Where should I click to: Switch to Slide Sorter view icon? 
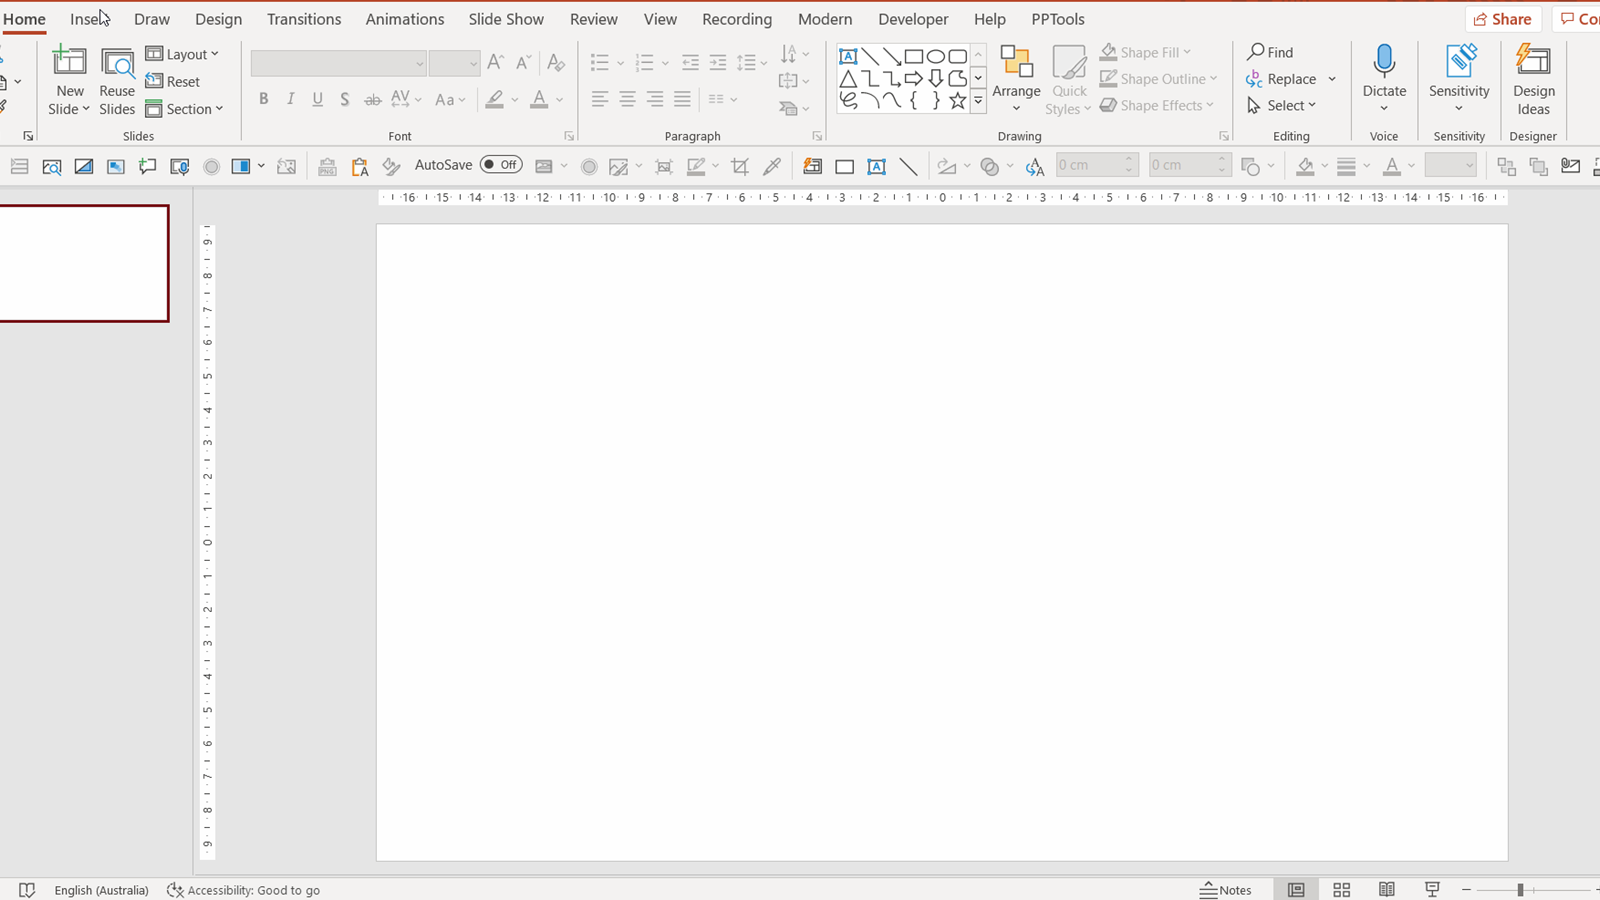click(x=1342, y=889)
